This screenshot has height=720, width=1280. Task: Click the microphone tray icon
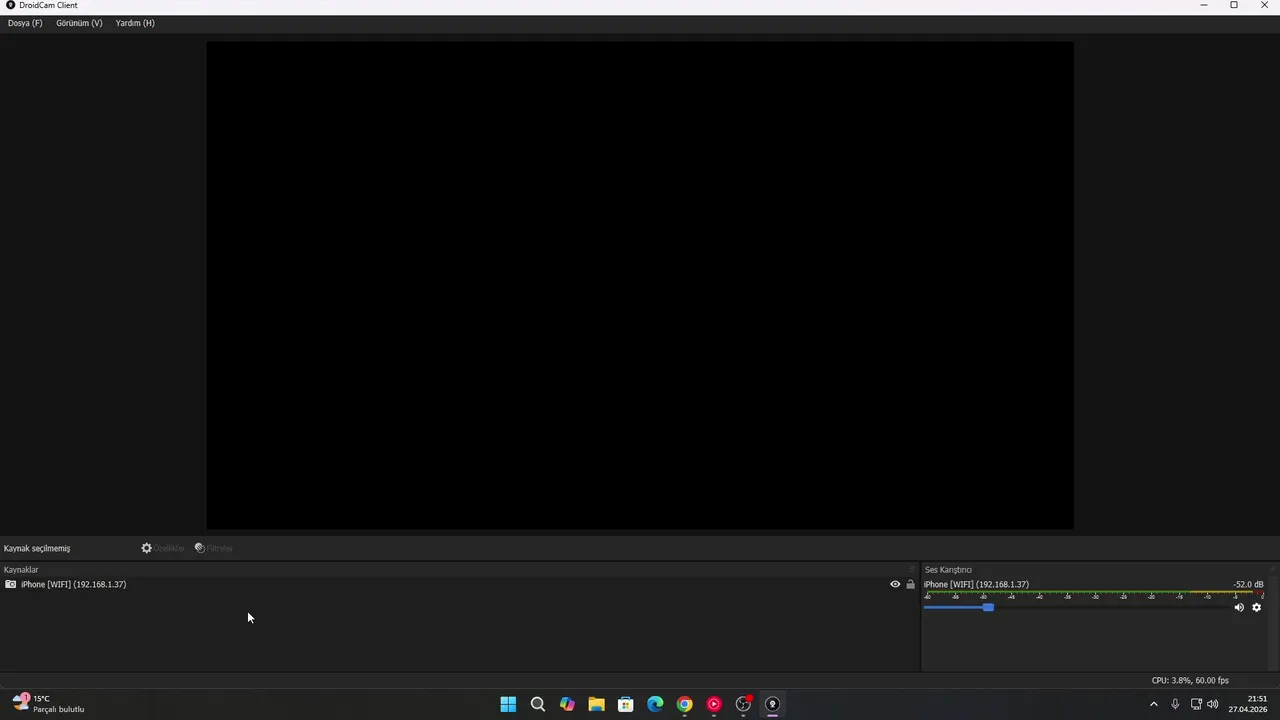(1175, 704)
